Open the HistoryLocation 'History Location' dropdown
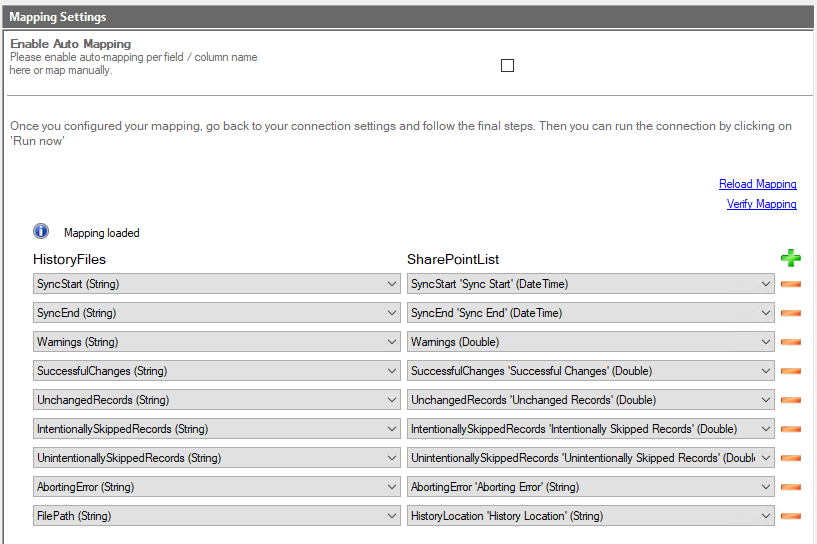This screenshot has height=544, width=817. coord(590,517)
